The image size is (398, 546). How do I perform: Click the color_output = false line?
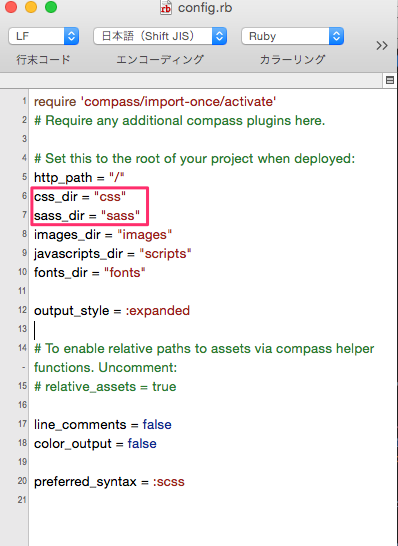pos(95,444)
